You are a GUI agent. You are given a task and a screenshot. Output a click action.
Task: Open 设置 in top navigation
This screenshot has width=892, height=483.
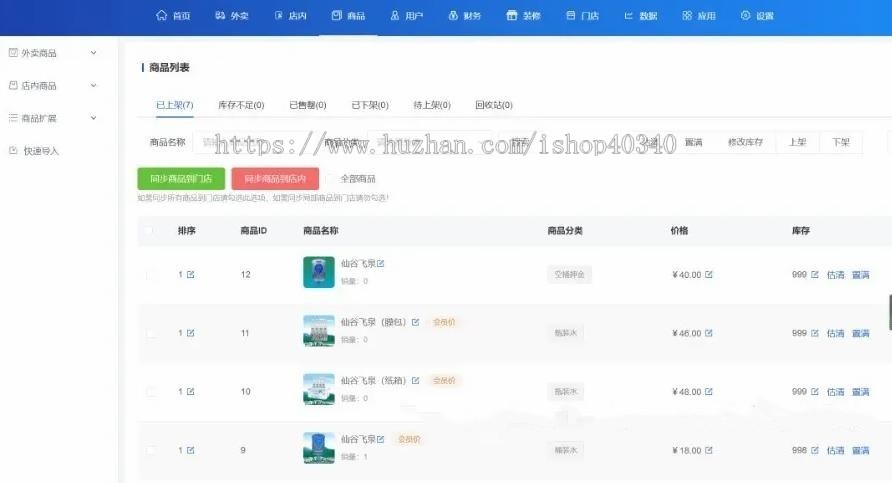(757, 16)
